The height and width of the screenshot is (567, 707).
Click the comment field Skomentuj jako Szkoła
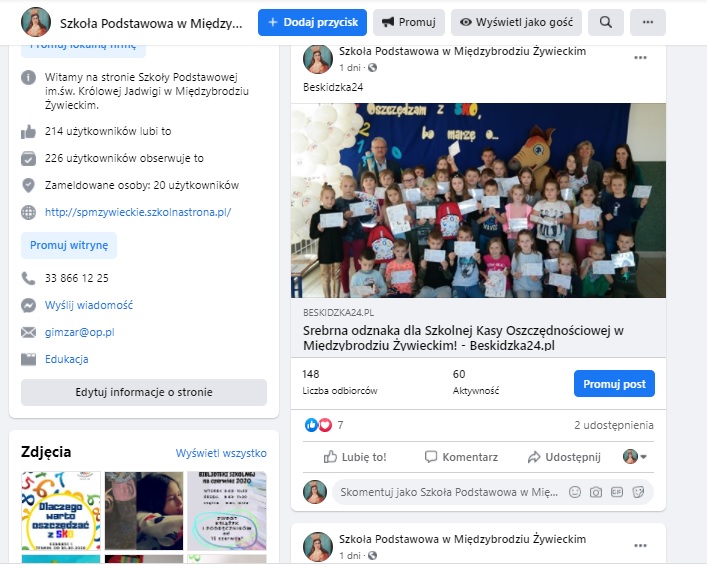[449, 492]
